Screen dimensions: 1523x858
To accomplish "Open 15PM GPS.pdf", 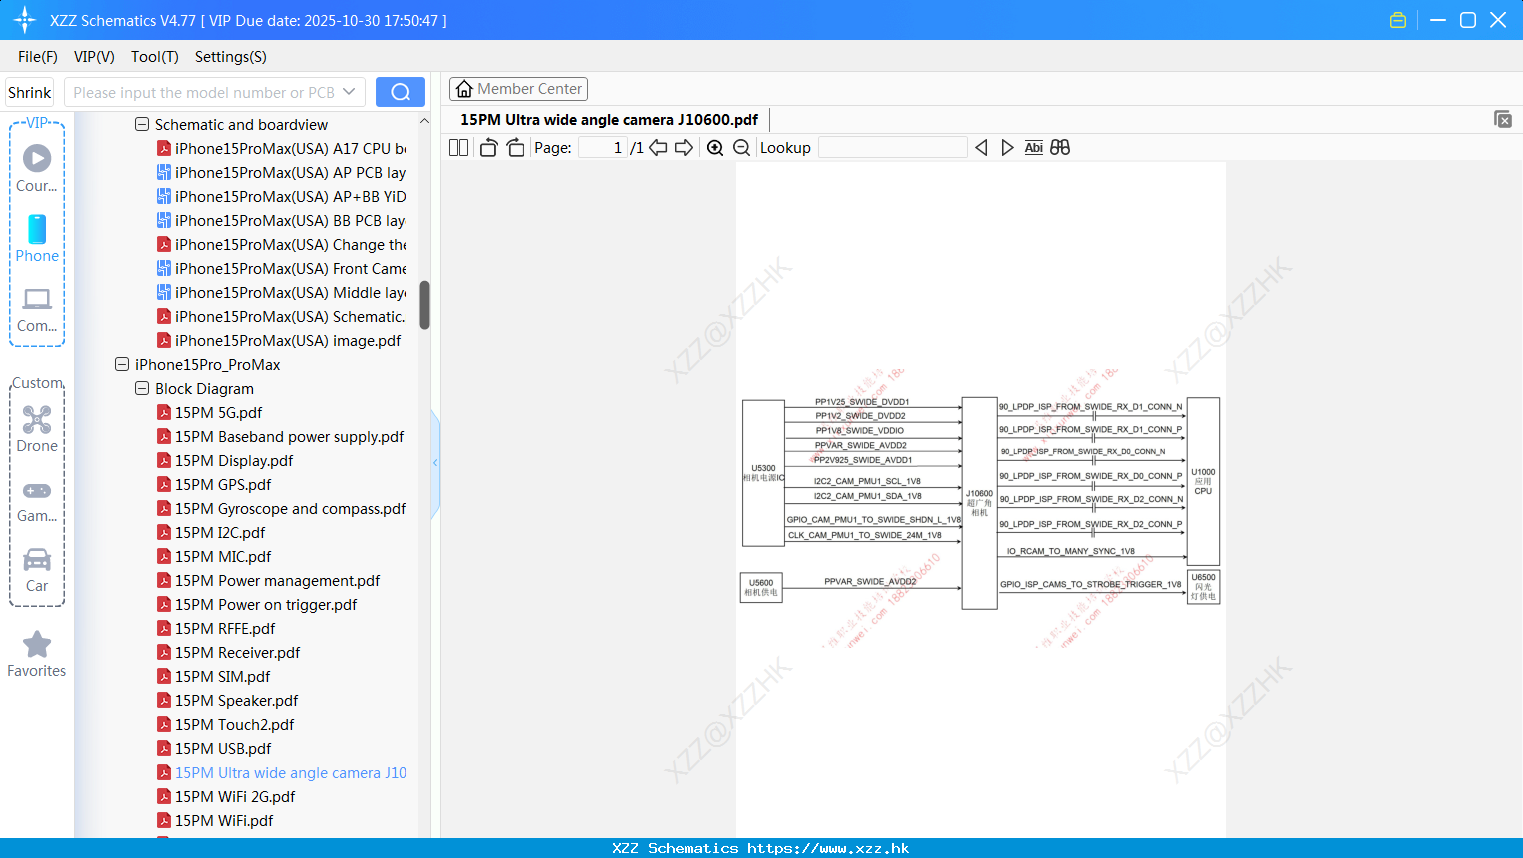I will [214, 485].
